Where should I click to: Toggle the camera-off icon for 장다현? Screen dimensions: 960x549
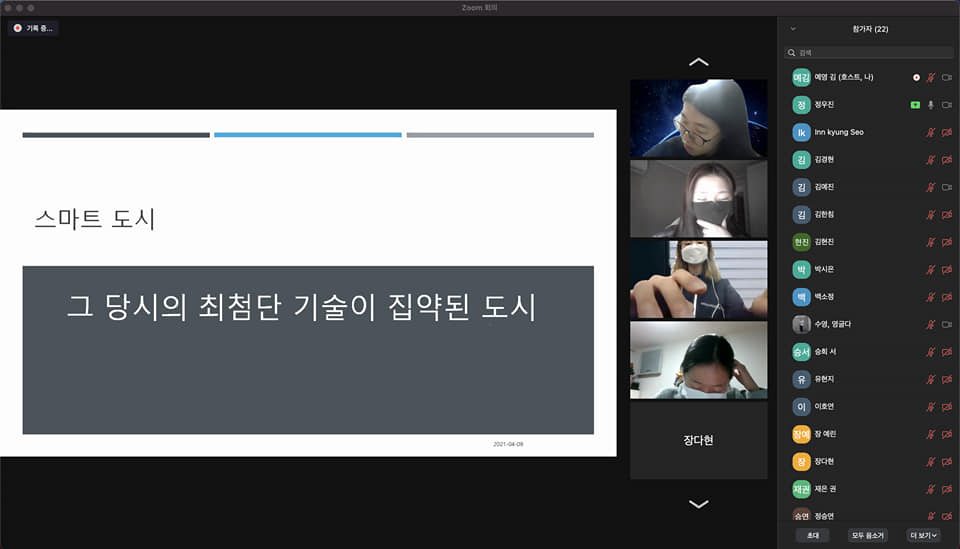tap(947, 461)
